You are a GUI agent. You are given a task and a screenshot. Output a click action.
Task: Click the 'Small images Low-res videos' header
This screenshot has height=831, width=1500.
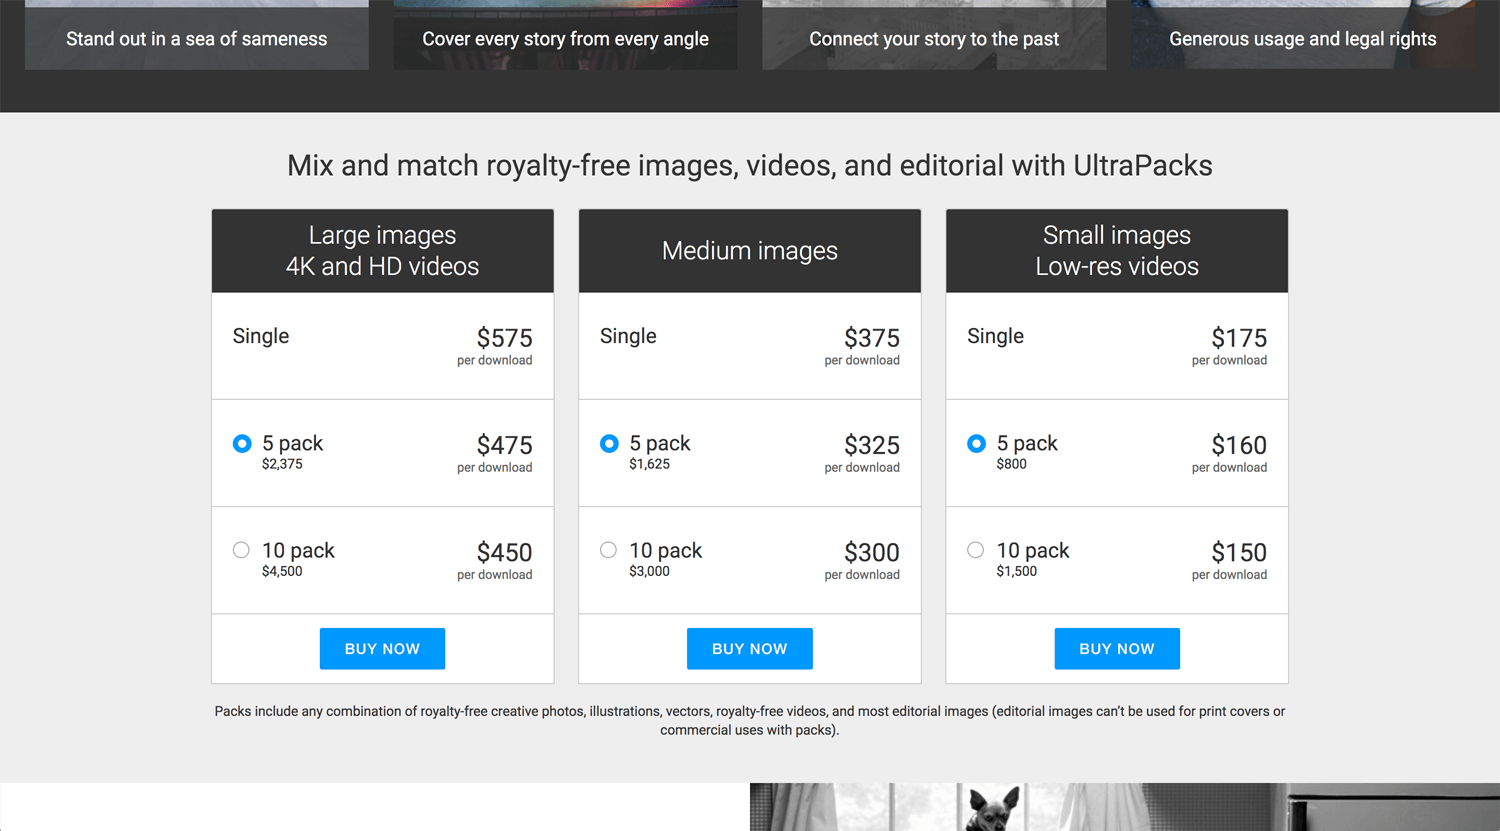(1117, 251)
